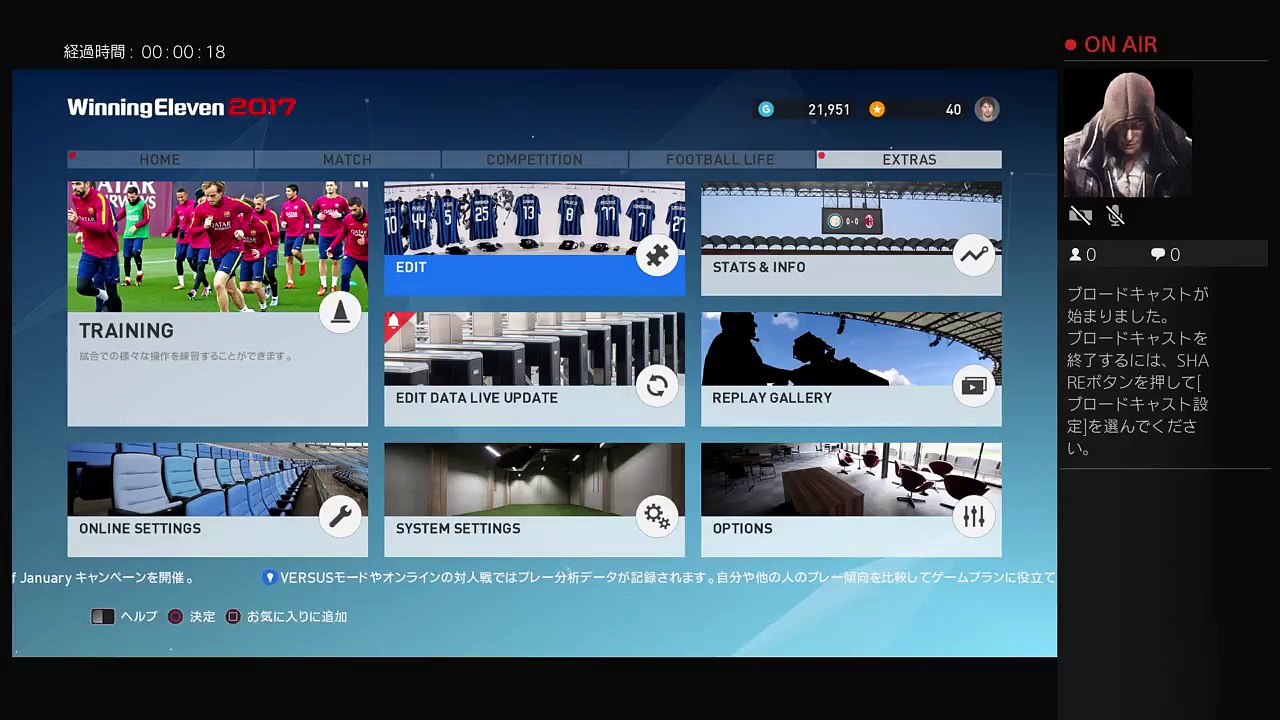
Task: Click the stadium scoreboard image
Action: pos(851,218)
